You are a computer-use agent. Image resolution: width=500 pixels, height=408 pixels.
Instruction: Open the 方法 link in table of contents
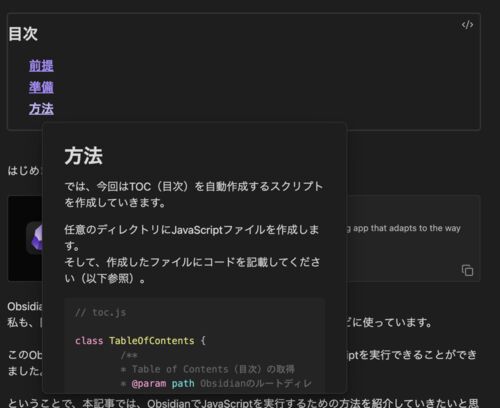click(x=41, y=109)
